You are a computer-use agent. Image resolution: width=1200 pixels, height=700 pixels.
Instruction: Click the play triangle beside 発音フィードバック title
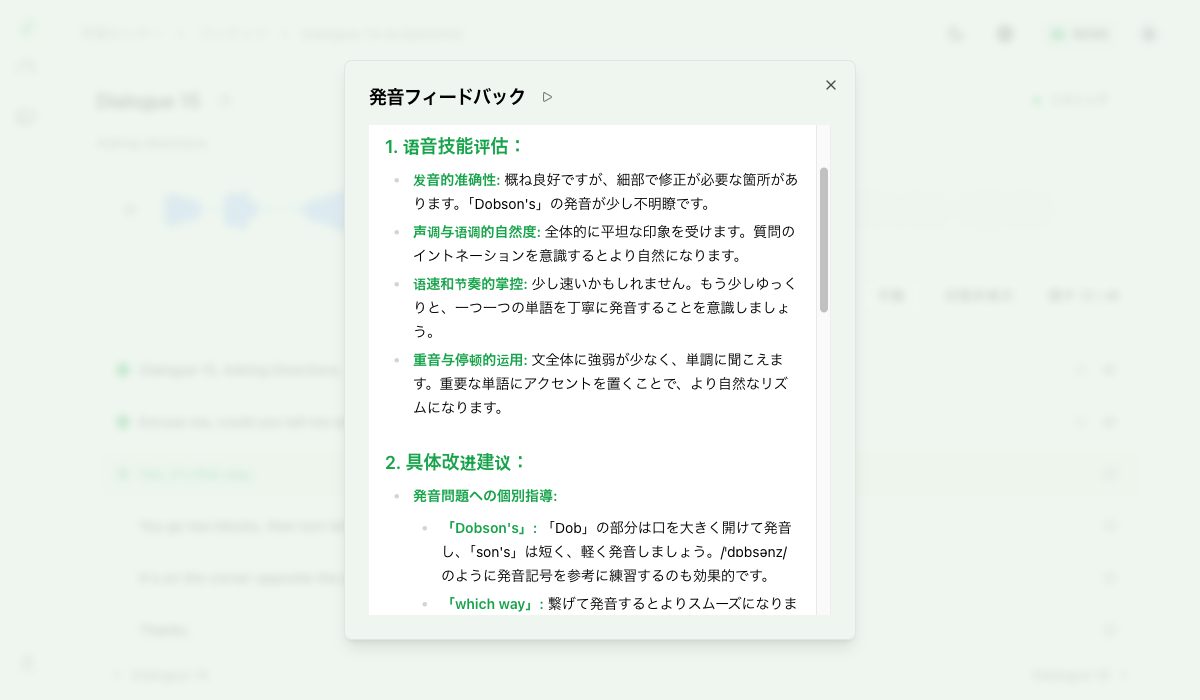[x=546, y=97]
